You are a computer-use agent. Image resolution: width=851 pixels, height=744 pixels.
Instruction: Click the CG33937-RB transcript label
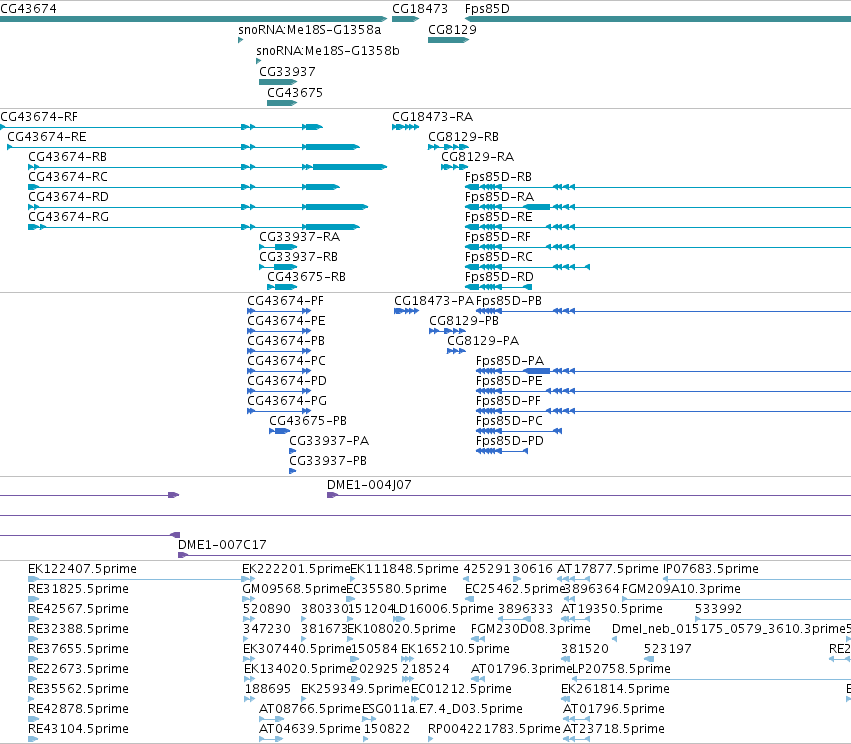pos(299,257)
